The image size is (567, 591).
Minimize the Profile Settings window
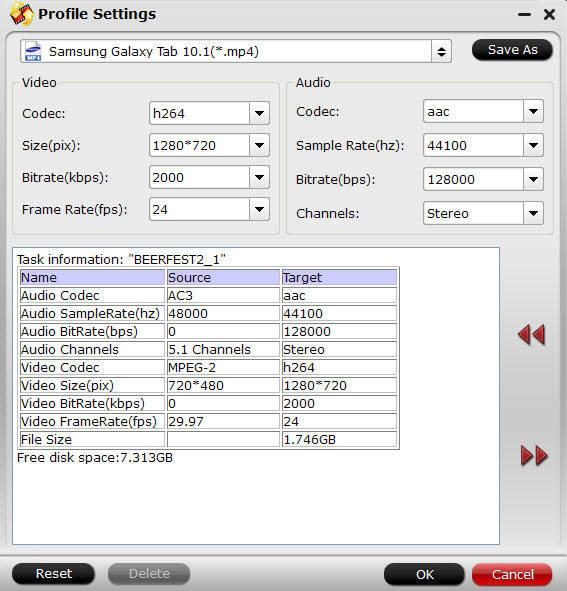(524, 15)
